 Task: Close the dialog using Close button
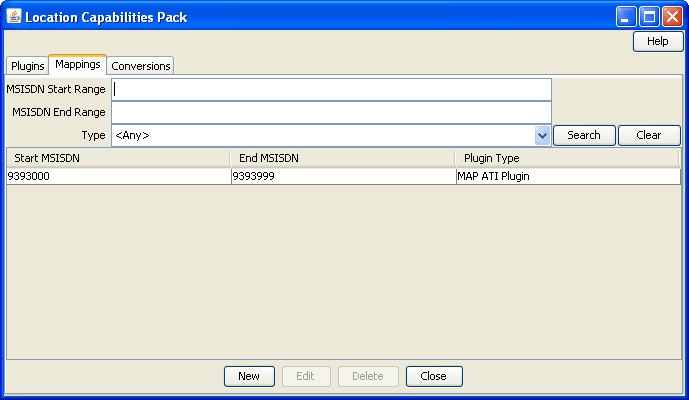(x=434, y=376)
